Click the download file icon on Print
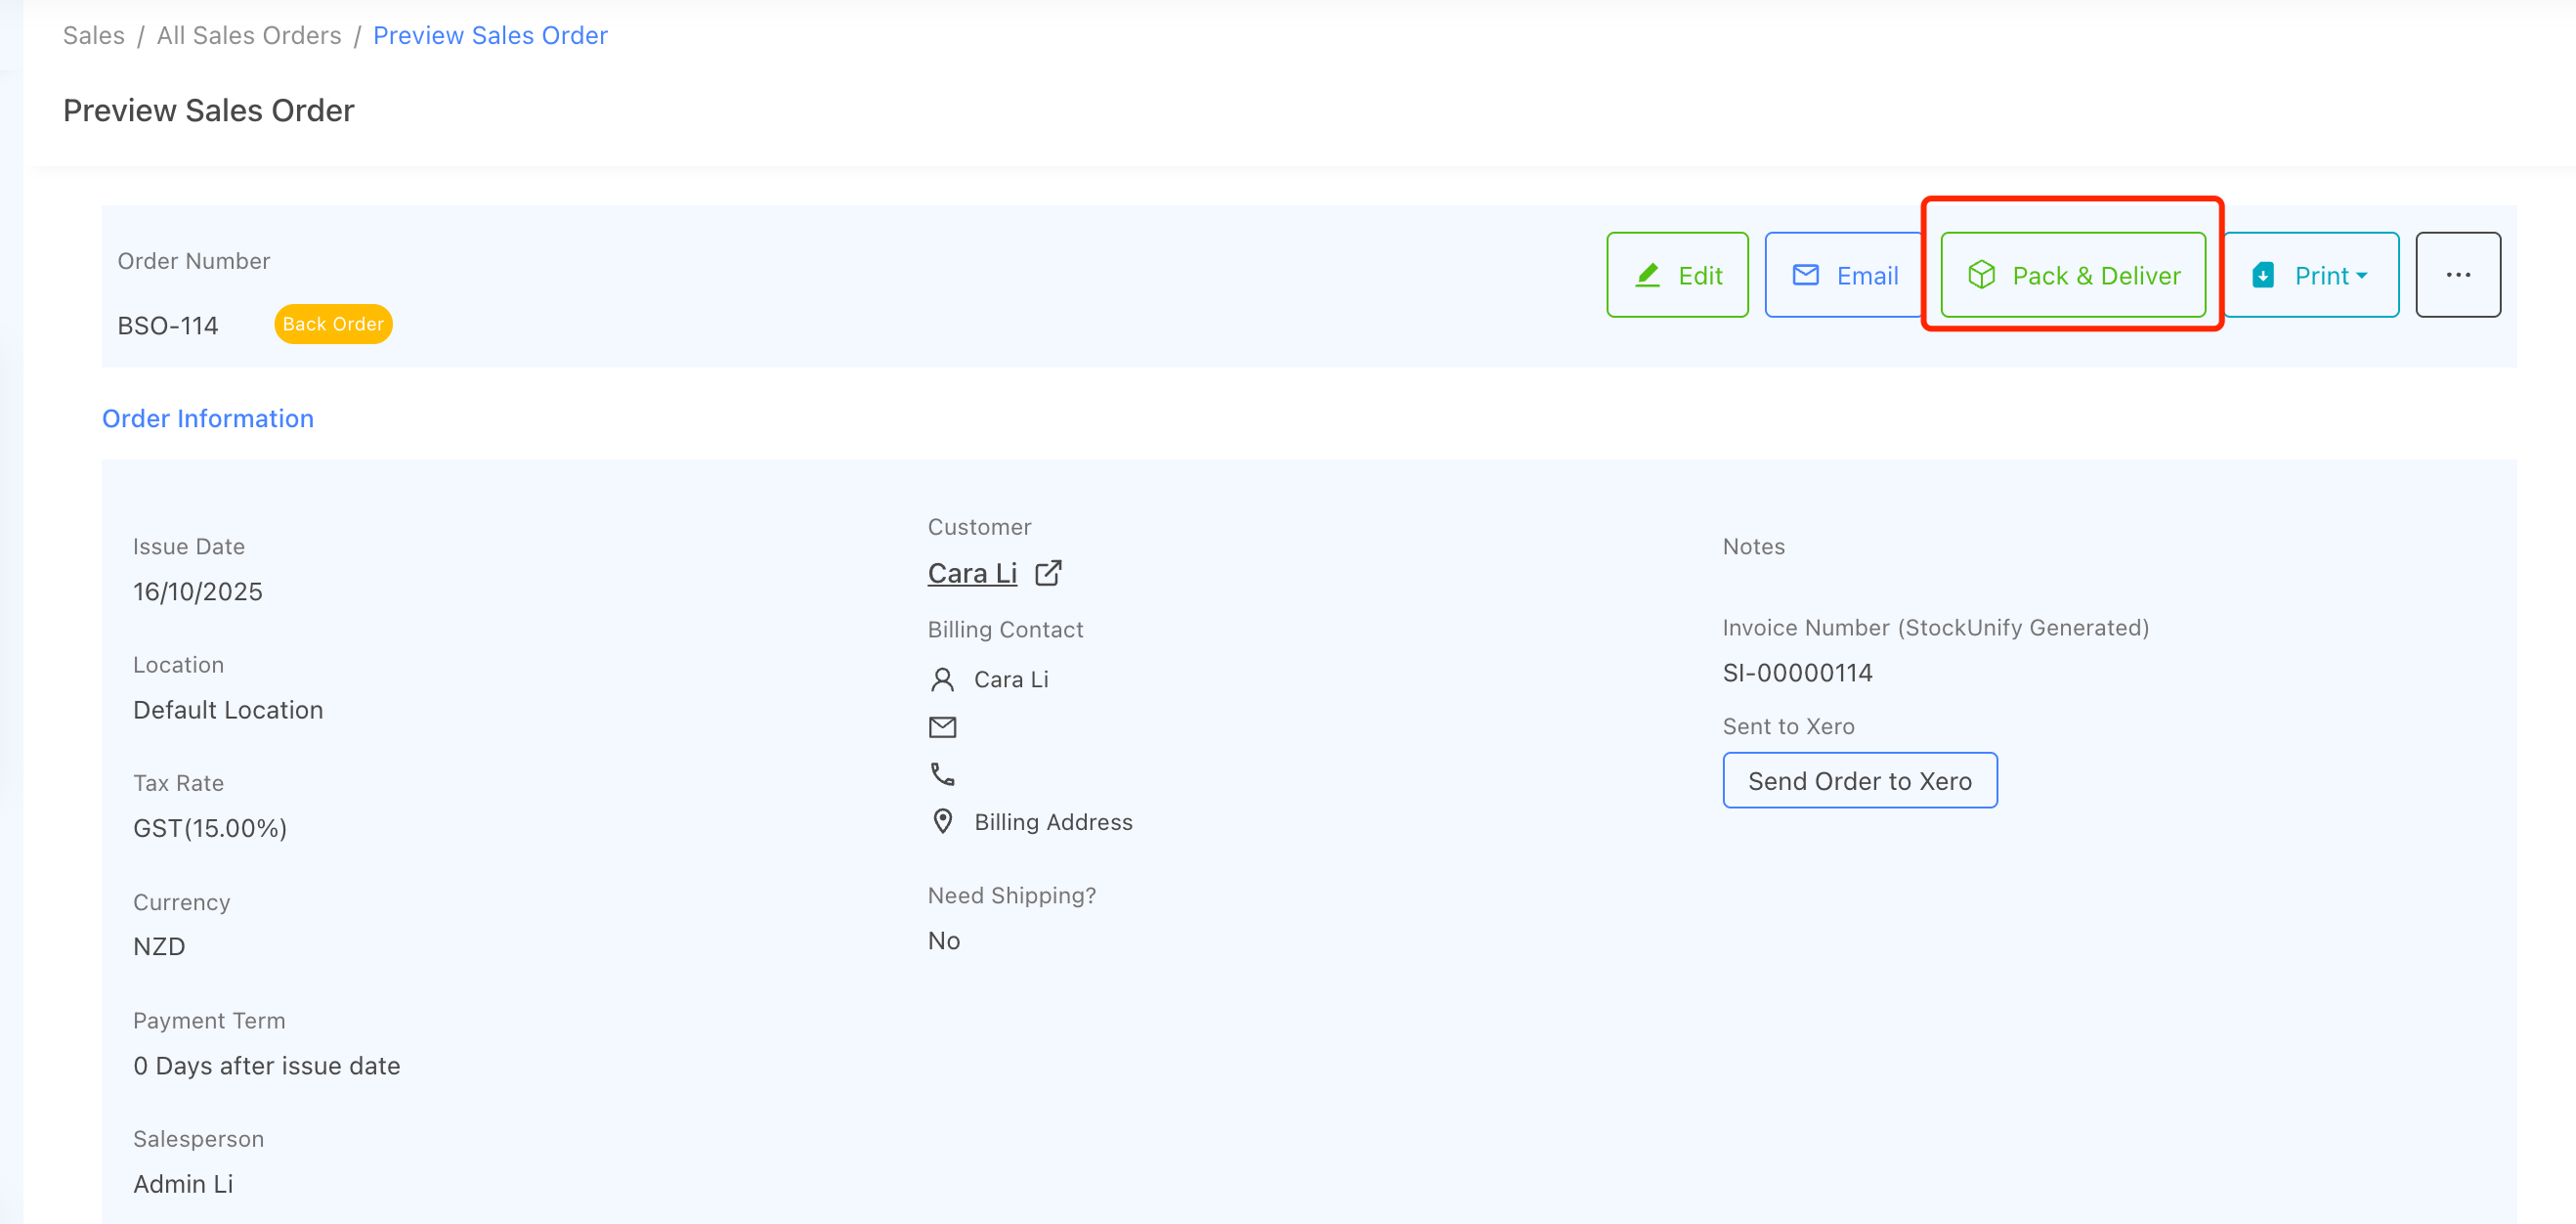Image resolution: width=2576 pixels, height=1224 pixels. click(x=2263, y=275)
